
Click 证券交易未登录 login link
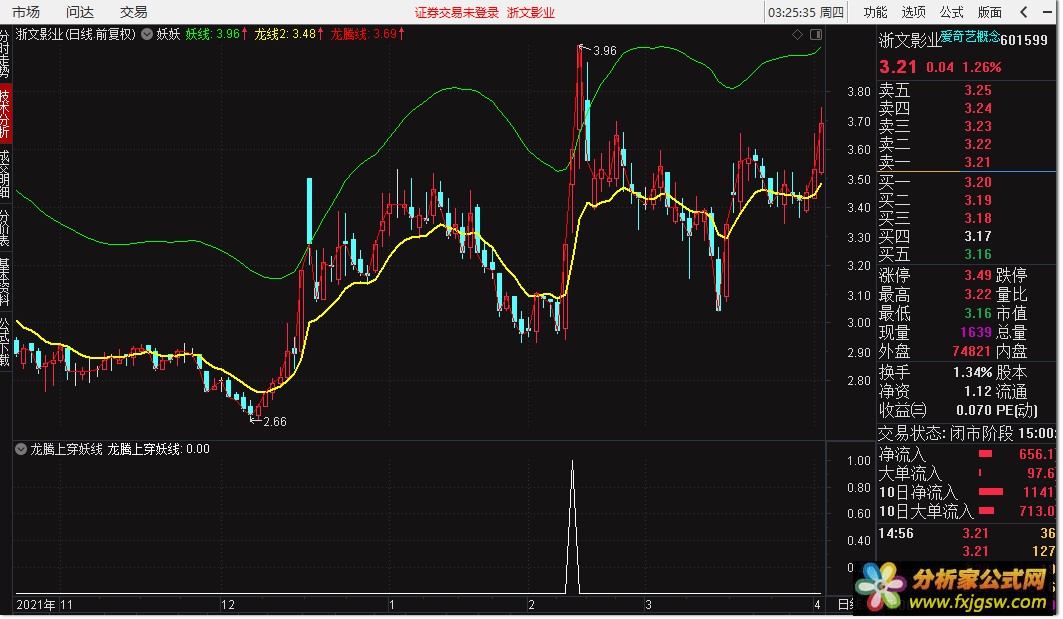457,12
